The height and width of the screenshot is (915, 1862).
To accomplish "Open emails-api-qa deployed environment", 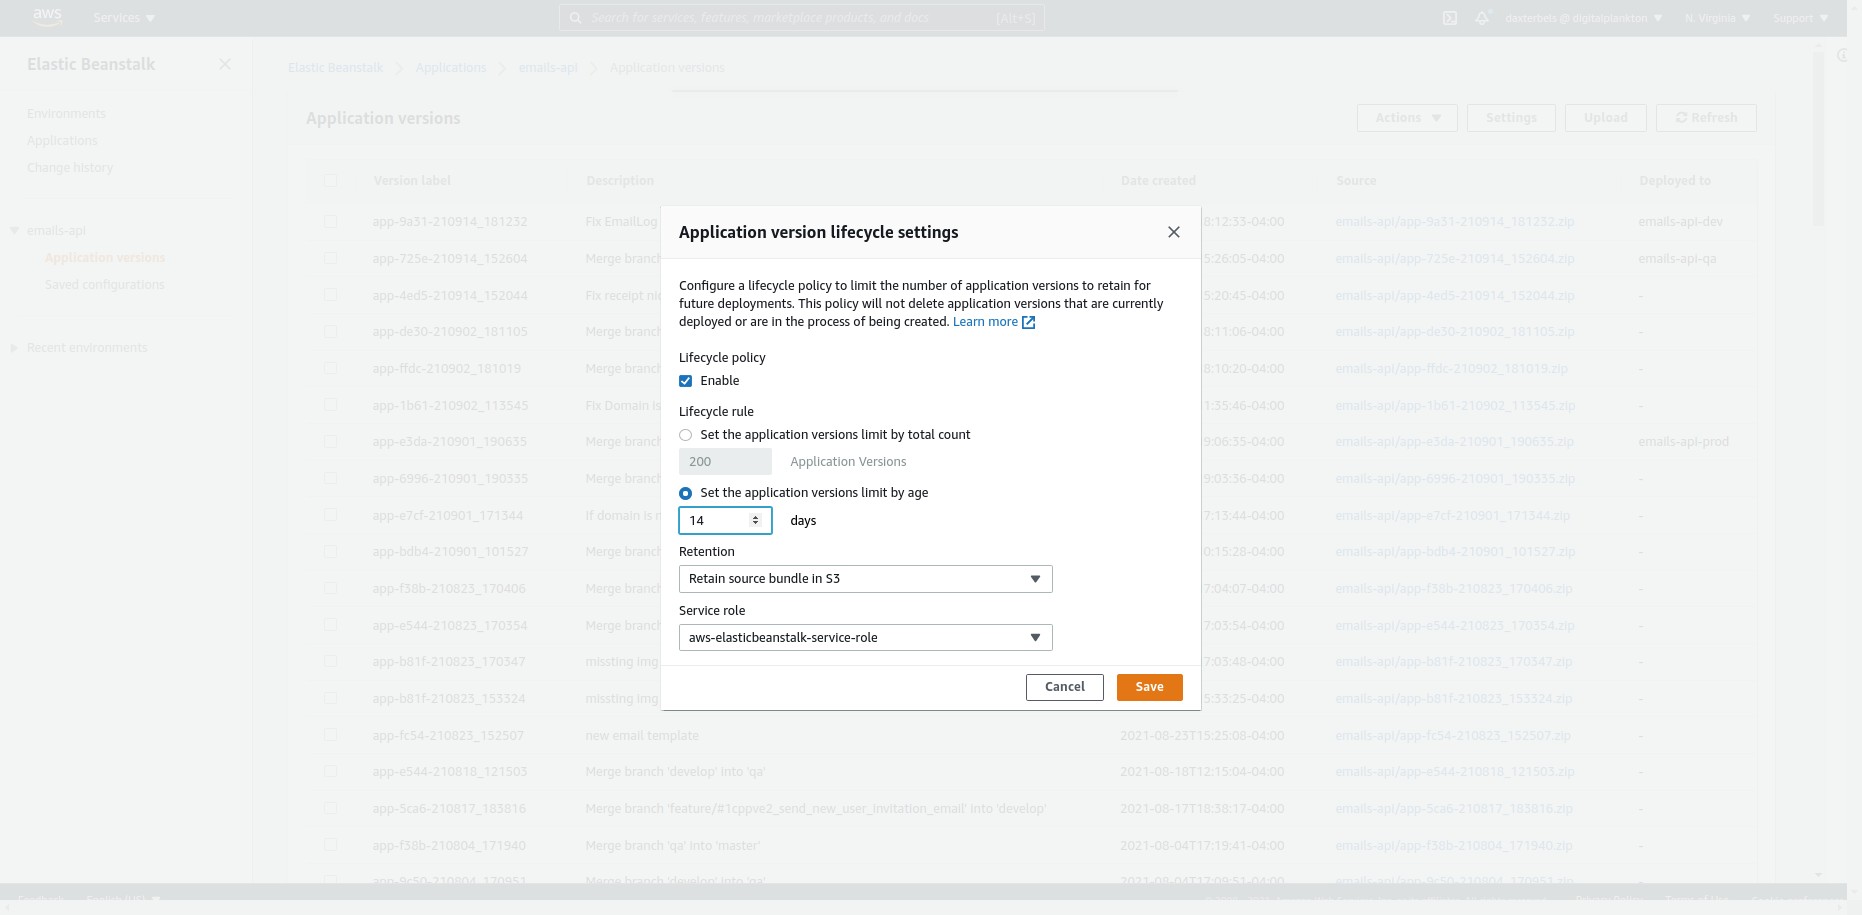I will (1678, 259).
